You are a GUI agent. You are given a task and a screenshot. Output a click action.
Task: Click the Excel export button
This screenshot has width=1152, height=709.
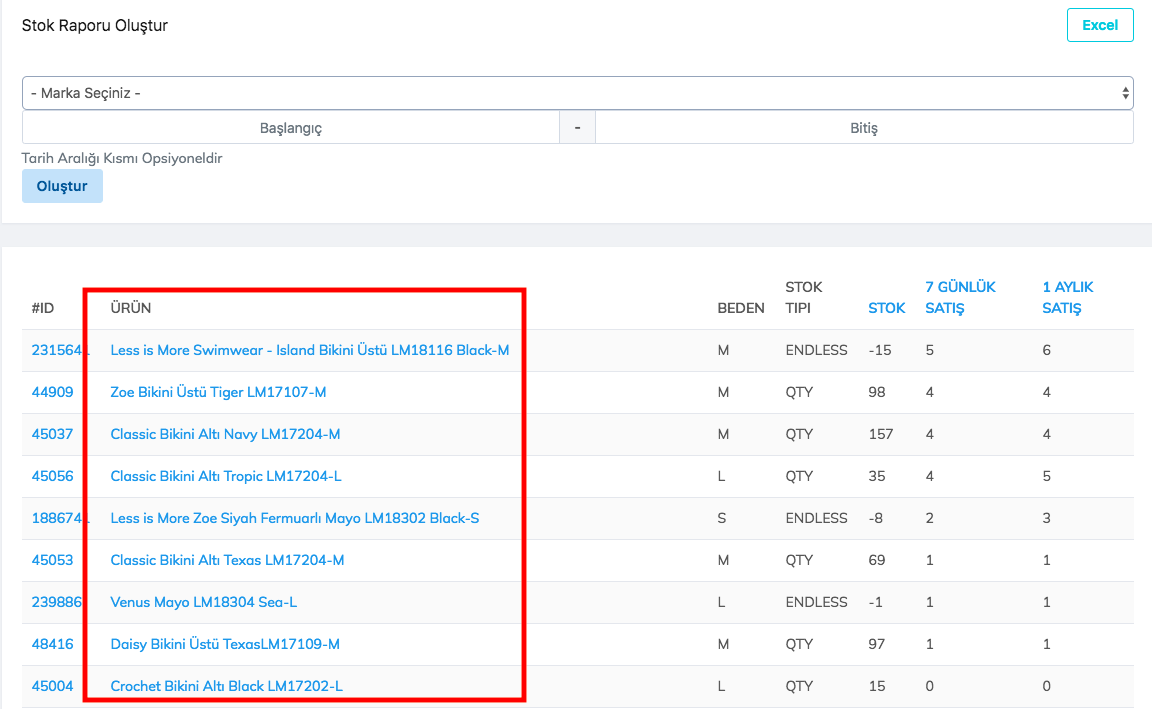point(1099,25)
